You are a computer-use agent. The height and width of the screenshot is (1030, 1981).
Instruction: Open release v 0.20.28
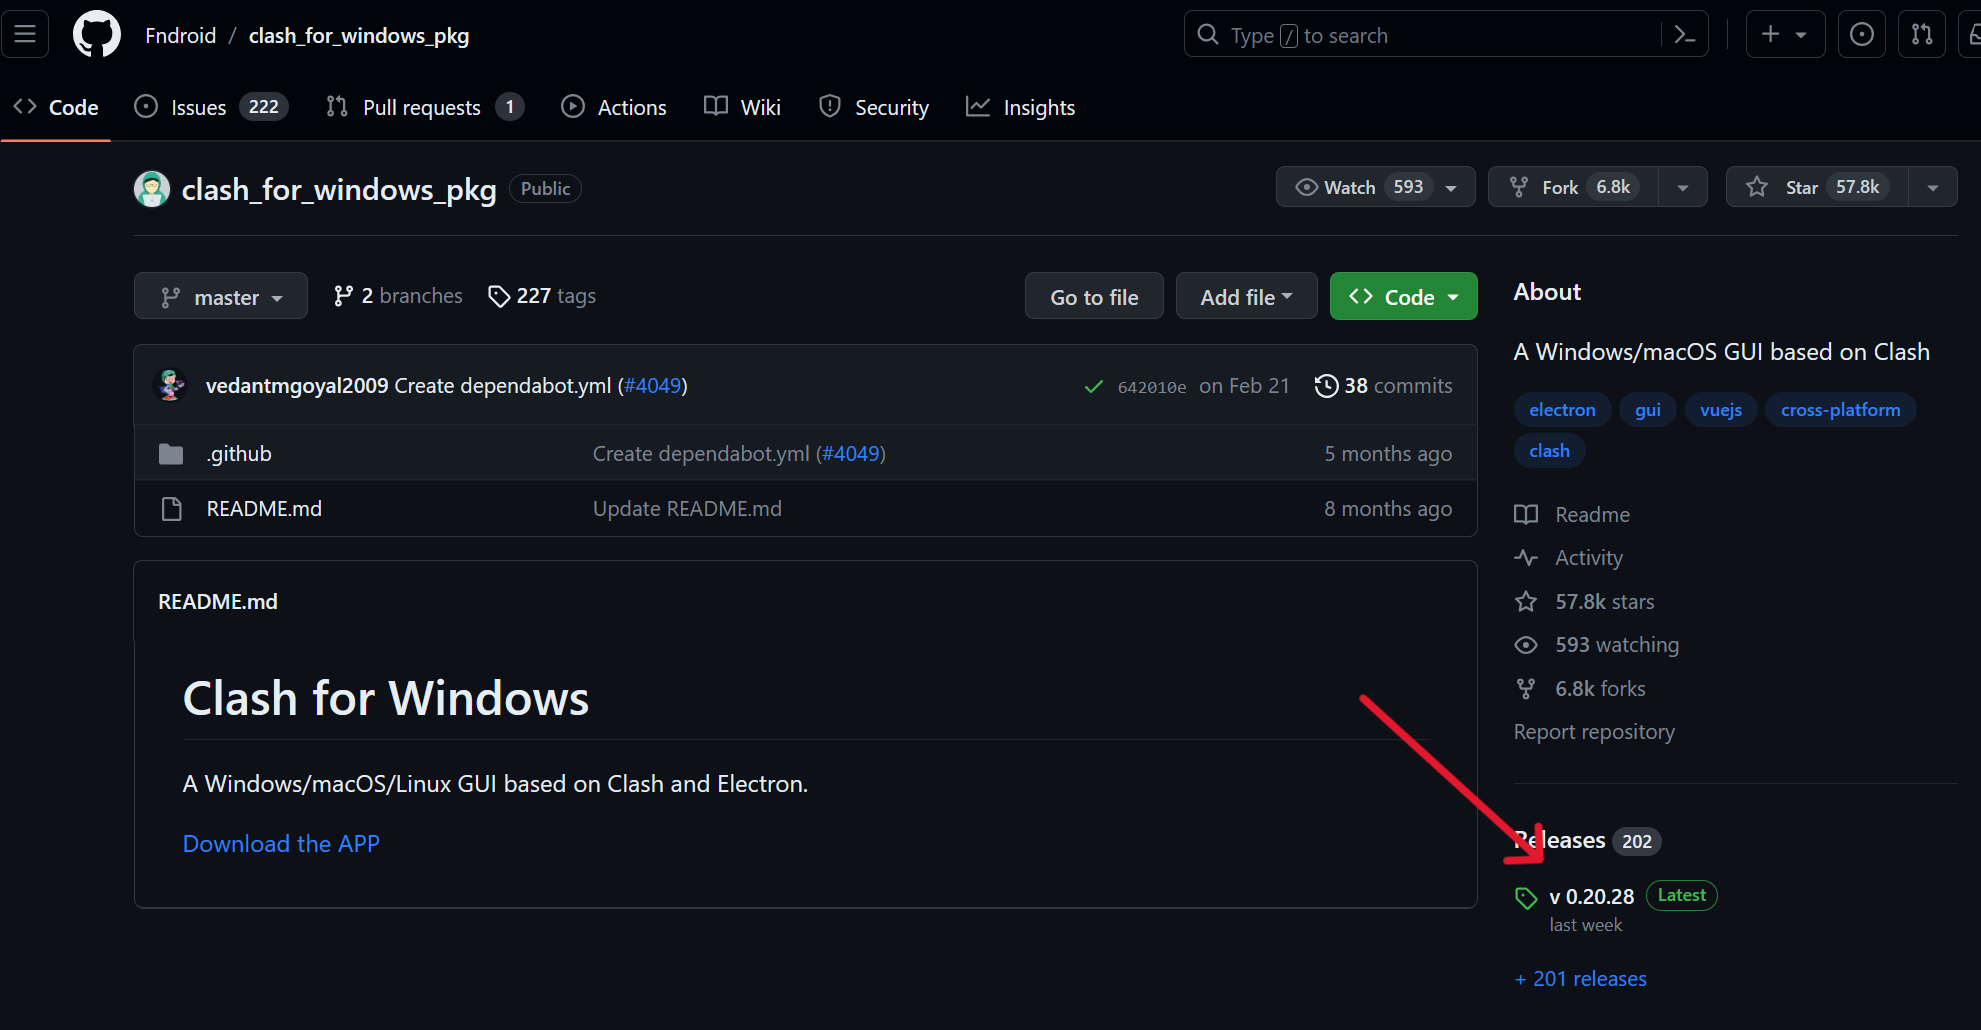(x=1592, y=897)
